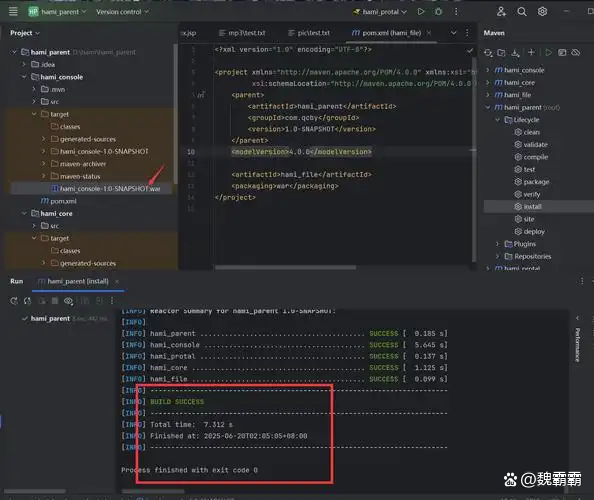The height and width of the screenshot is (500, 594).
Task: Open the main hamburger menu
Action: coord(13,12)
